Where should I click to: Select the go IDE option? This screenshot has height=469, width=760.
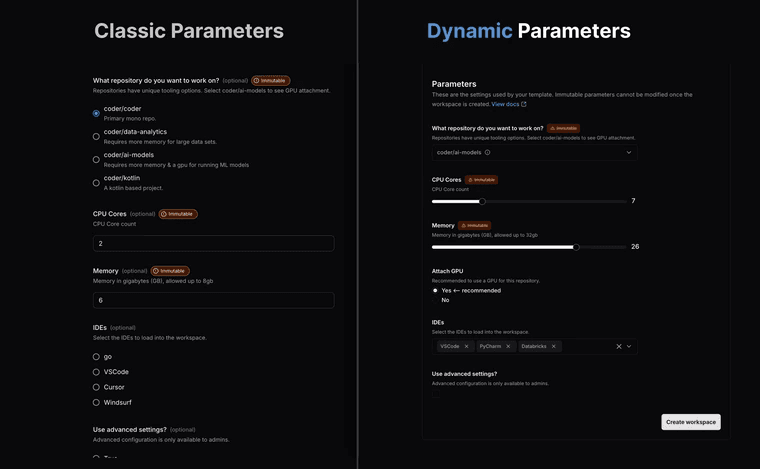pyautogui.click(x=96, y=357)
